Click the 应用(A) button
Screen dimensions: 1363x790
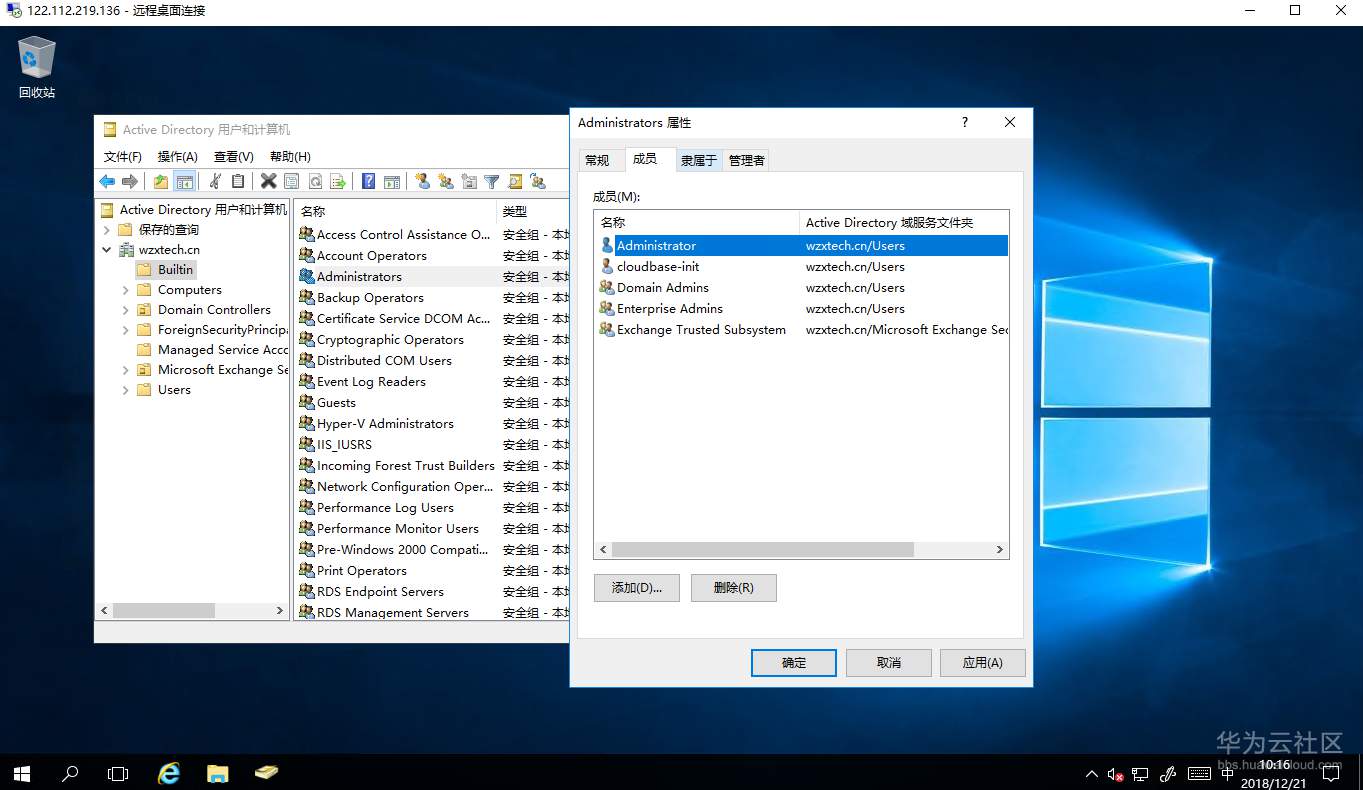coord(983,663)
